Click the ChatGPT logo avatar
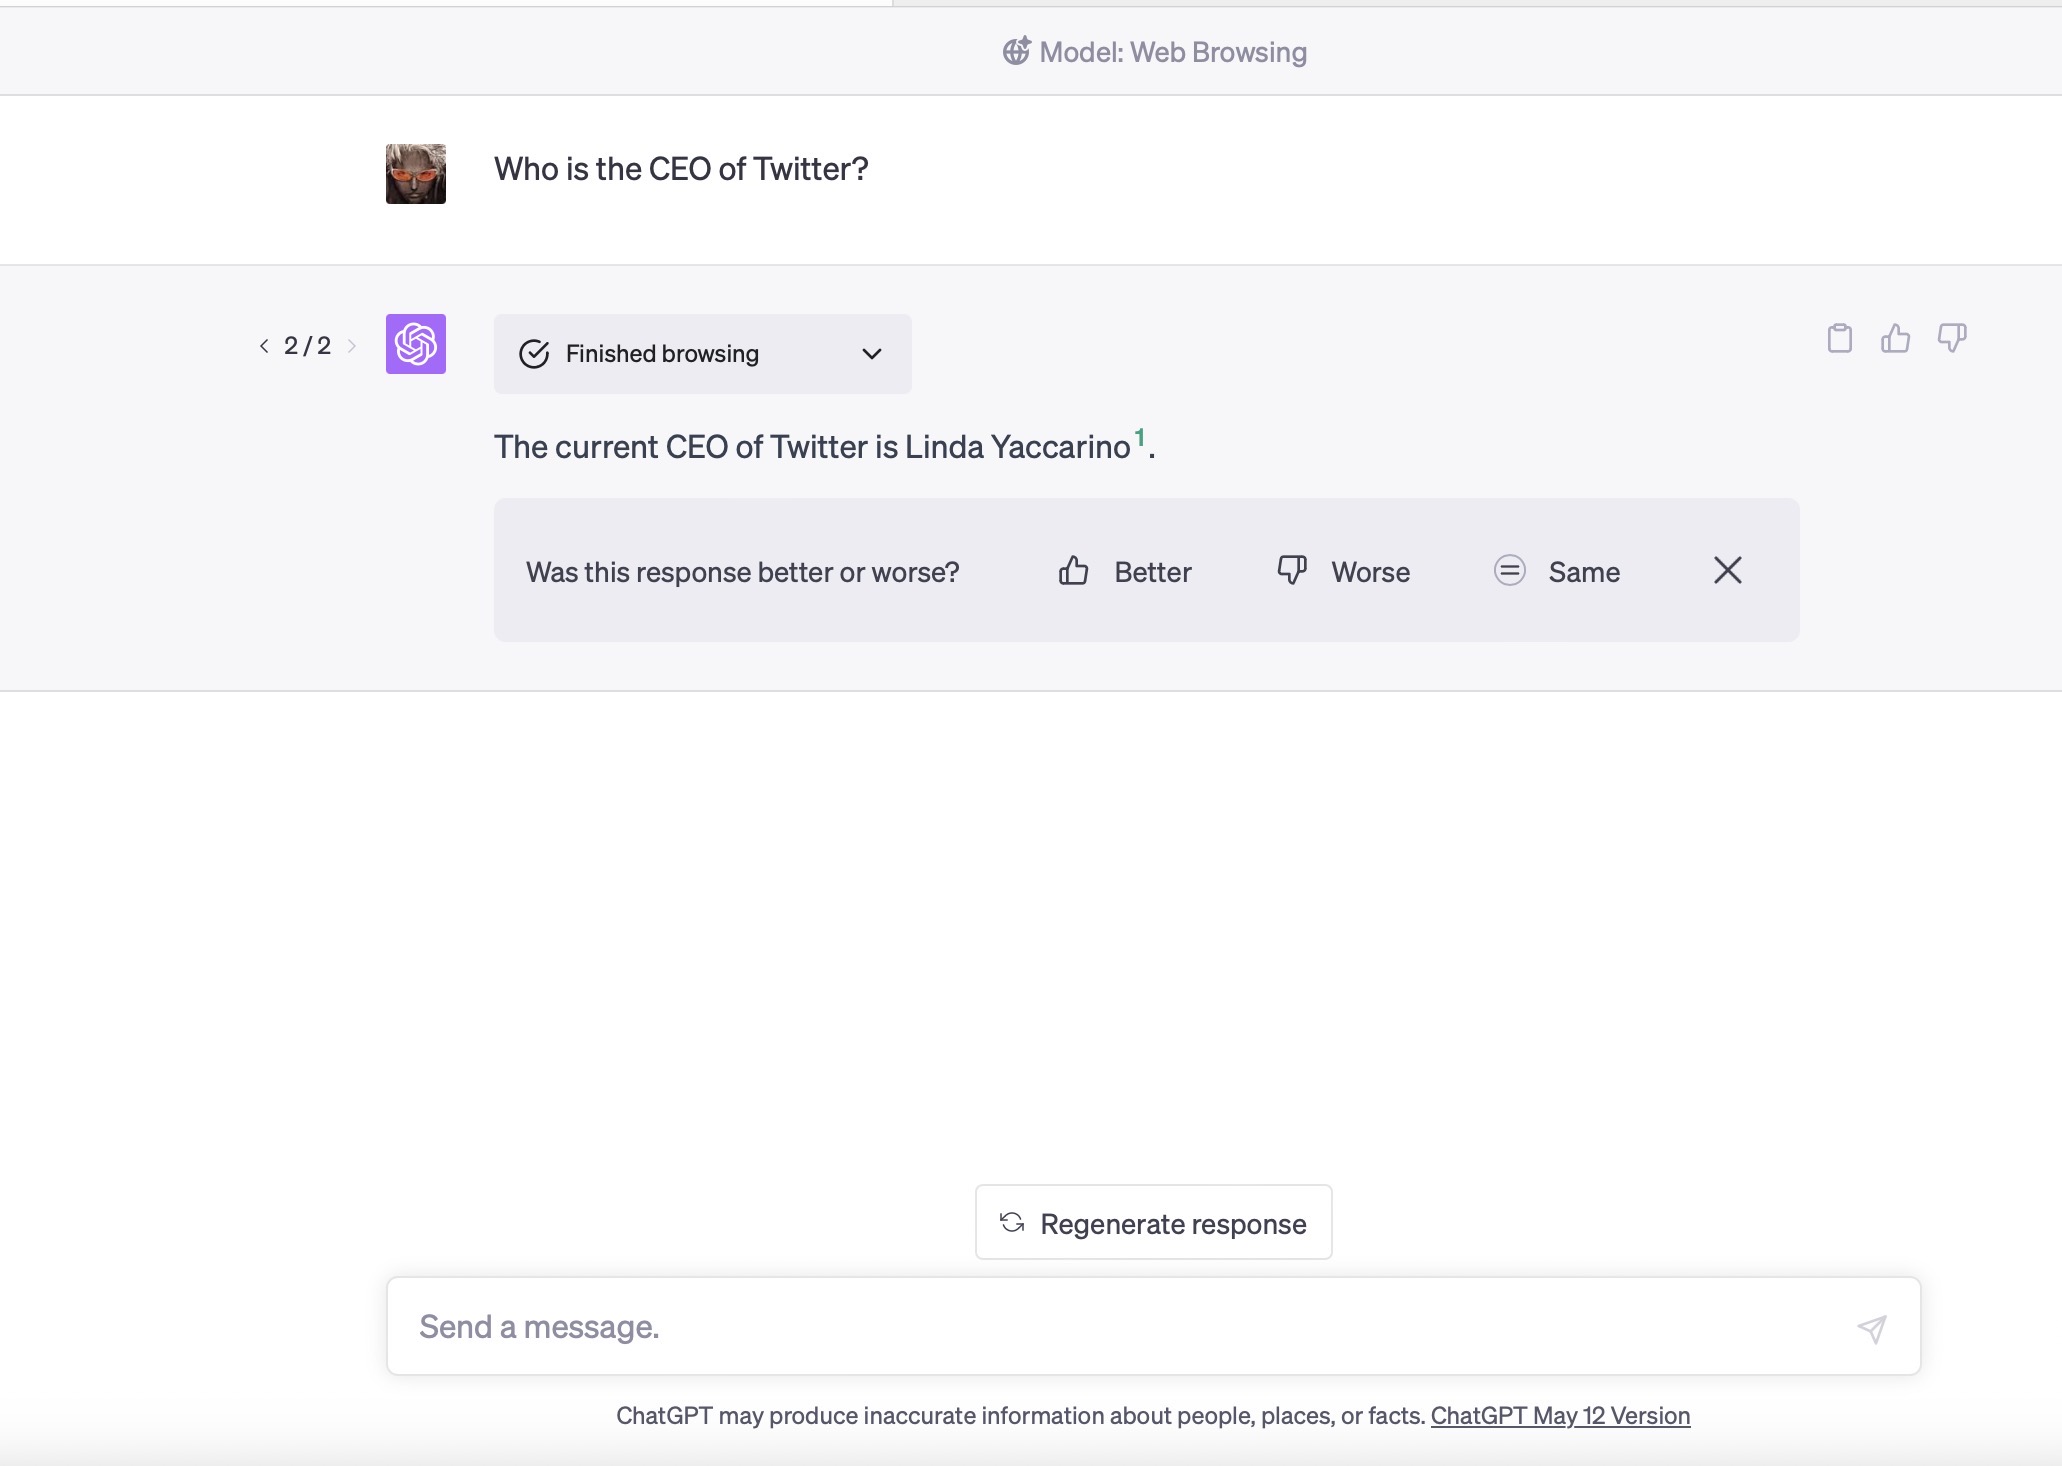Image resolution: width=2062 pixels, height=1466 pixels. pyautogui.click(x=416, y=344)
